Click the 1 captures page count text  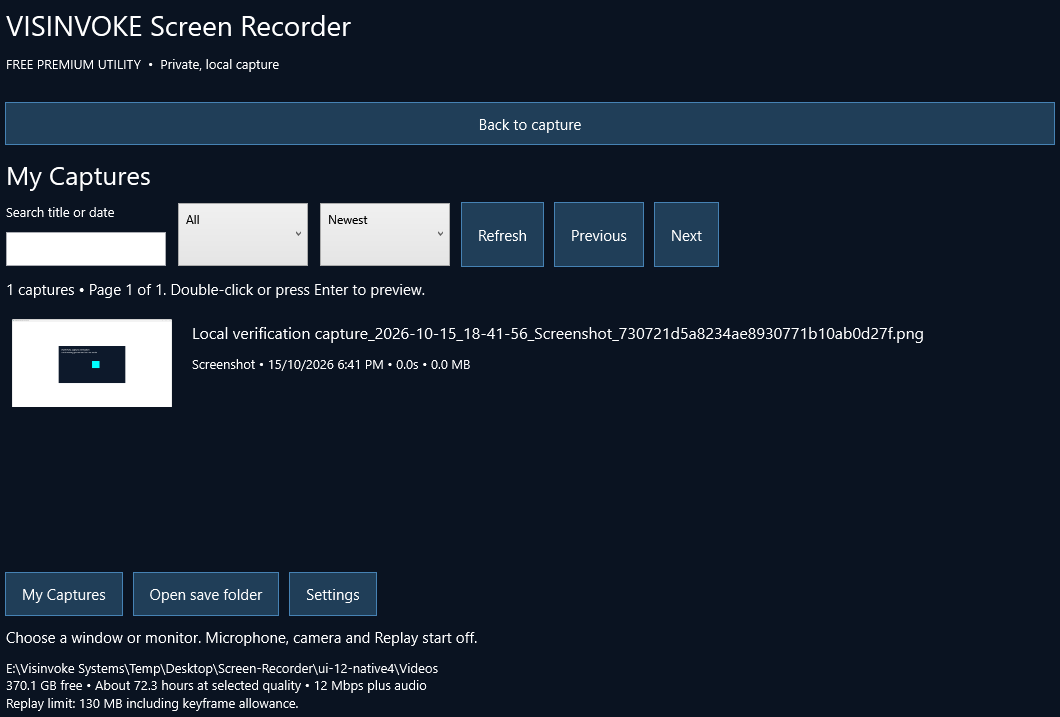(216, 290)
